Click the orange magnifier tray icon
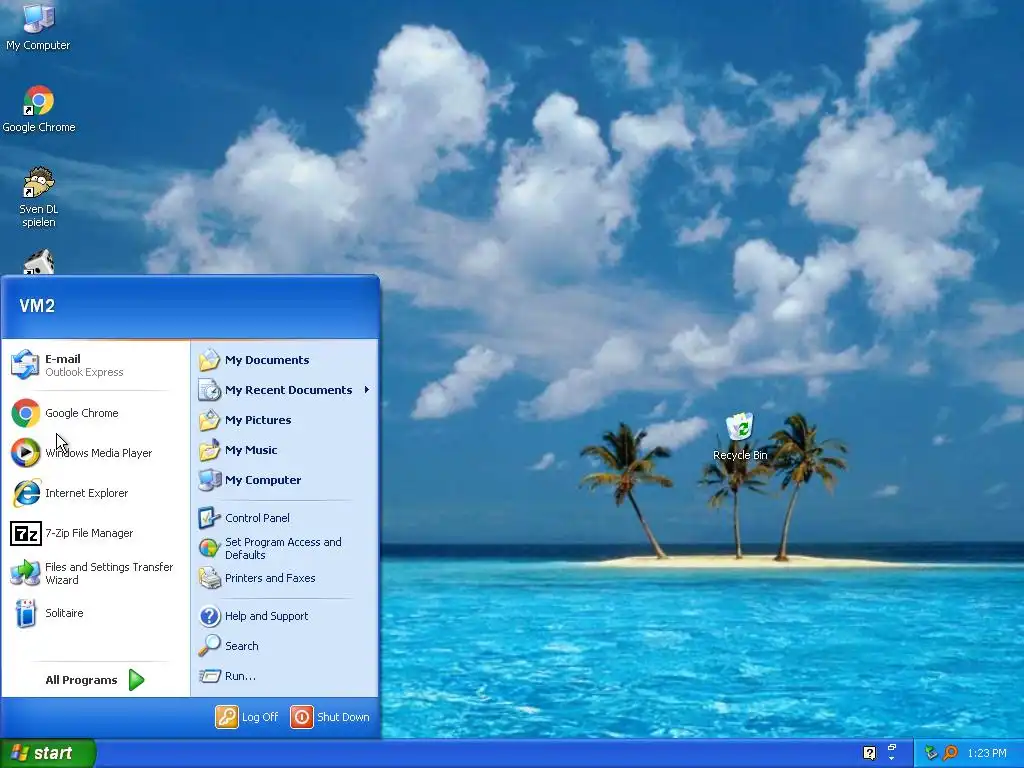Image resolution: width=1024 pixels, height=768 pixels. point(950,753)
